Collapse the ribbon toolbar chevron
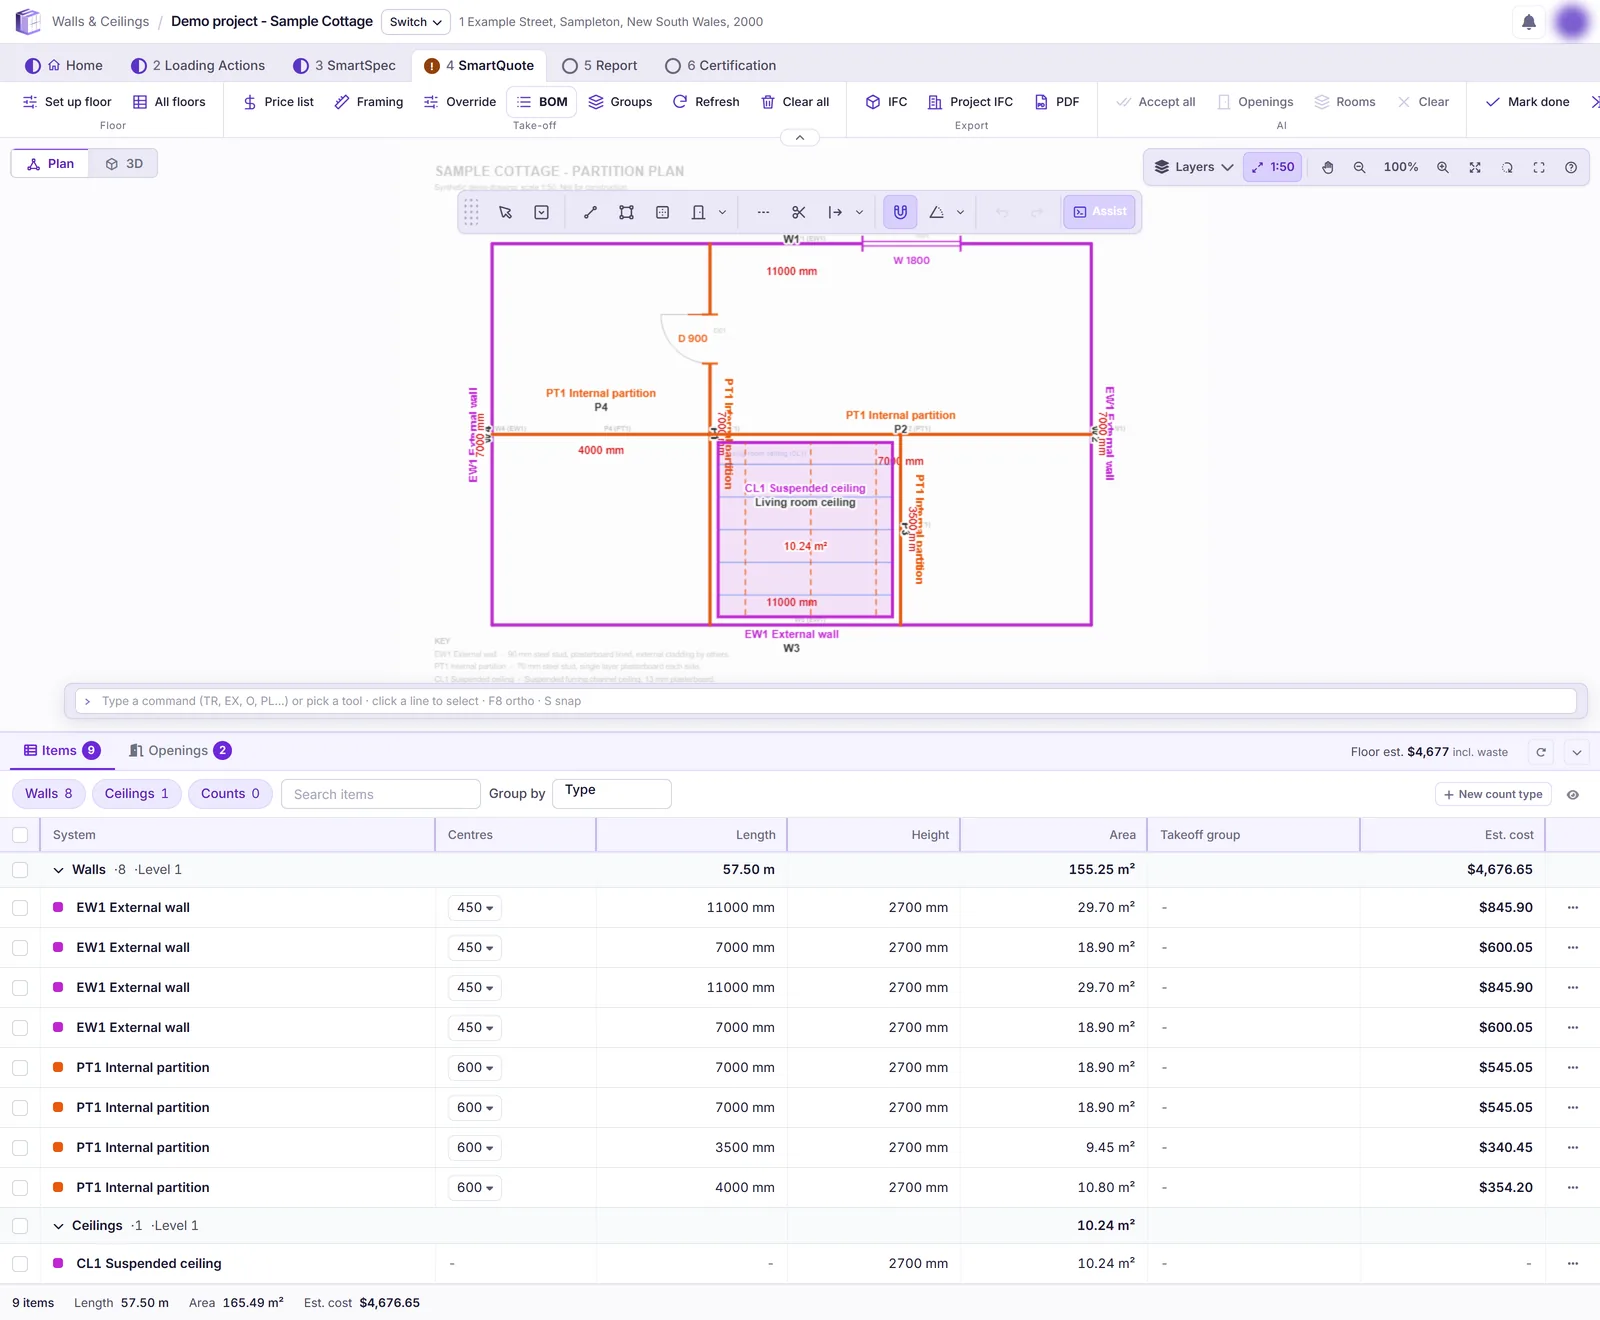This screenshot has width=1600, height=1320. (x=800, y=138)
